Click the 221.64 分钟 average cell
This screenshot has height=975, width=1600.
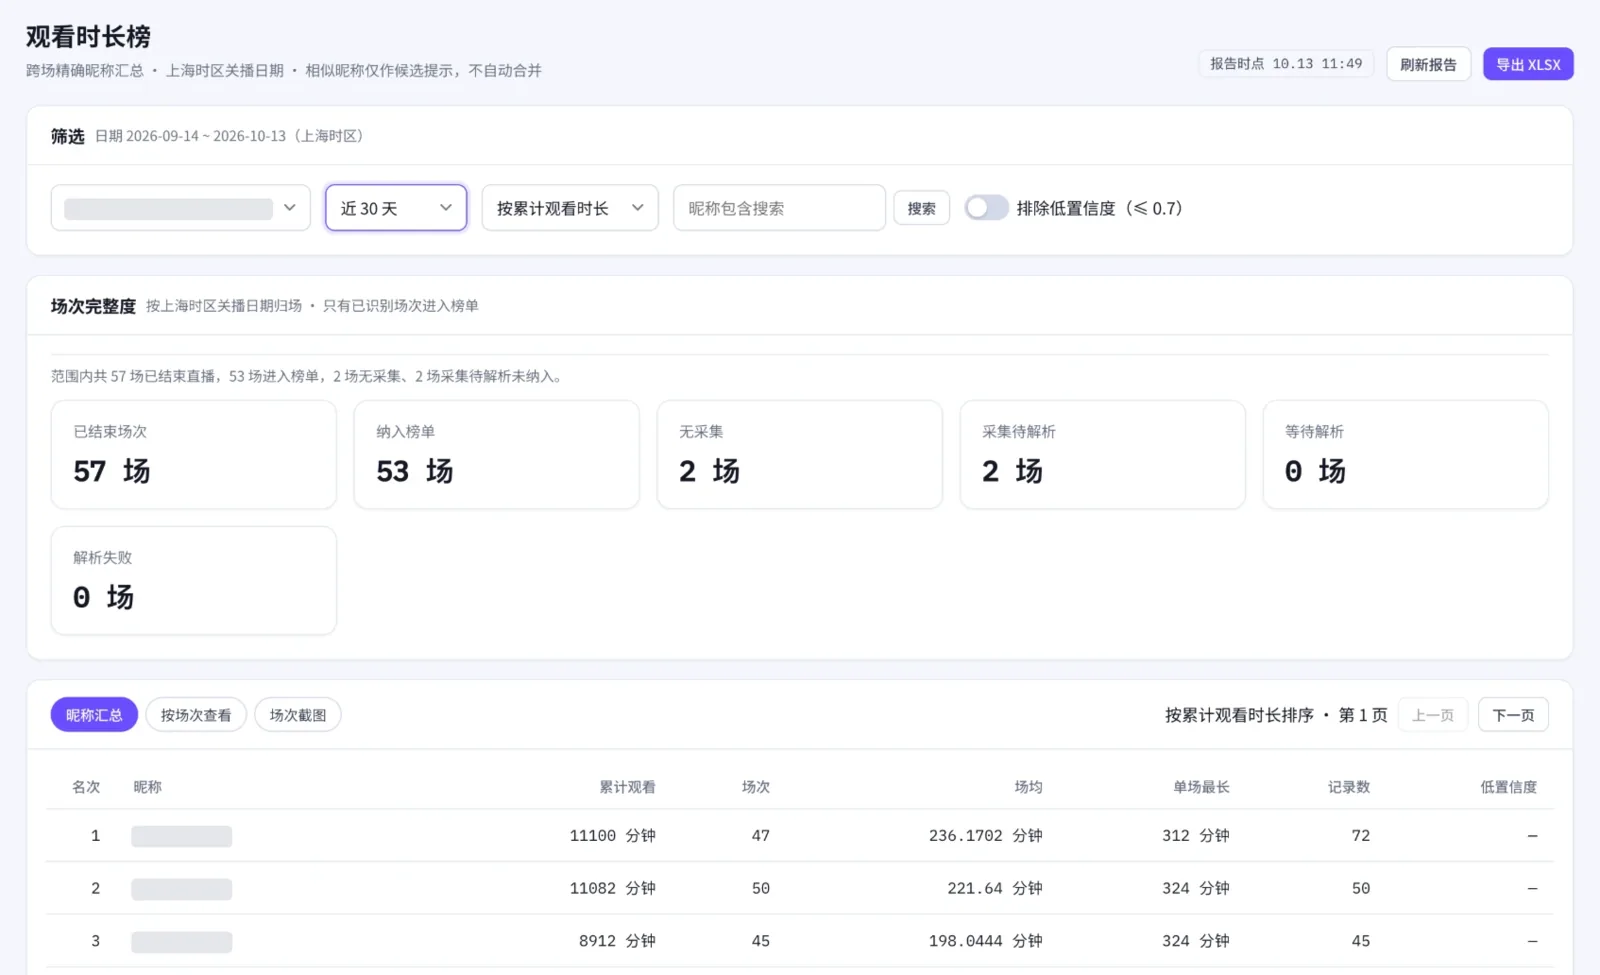[x=995, y=888]
